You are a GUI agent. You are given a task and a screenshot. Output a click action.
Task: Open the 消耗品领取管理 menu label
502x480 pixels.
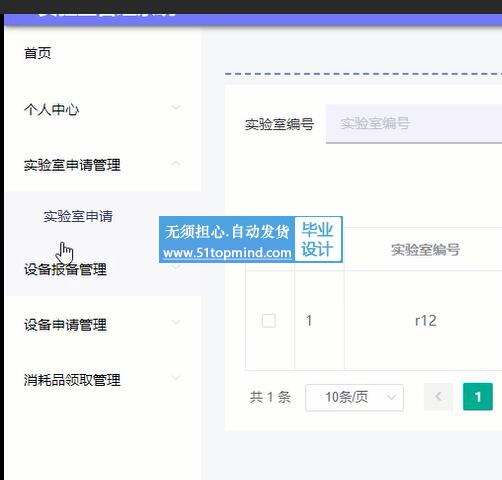[72, 380]
